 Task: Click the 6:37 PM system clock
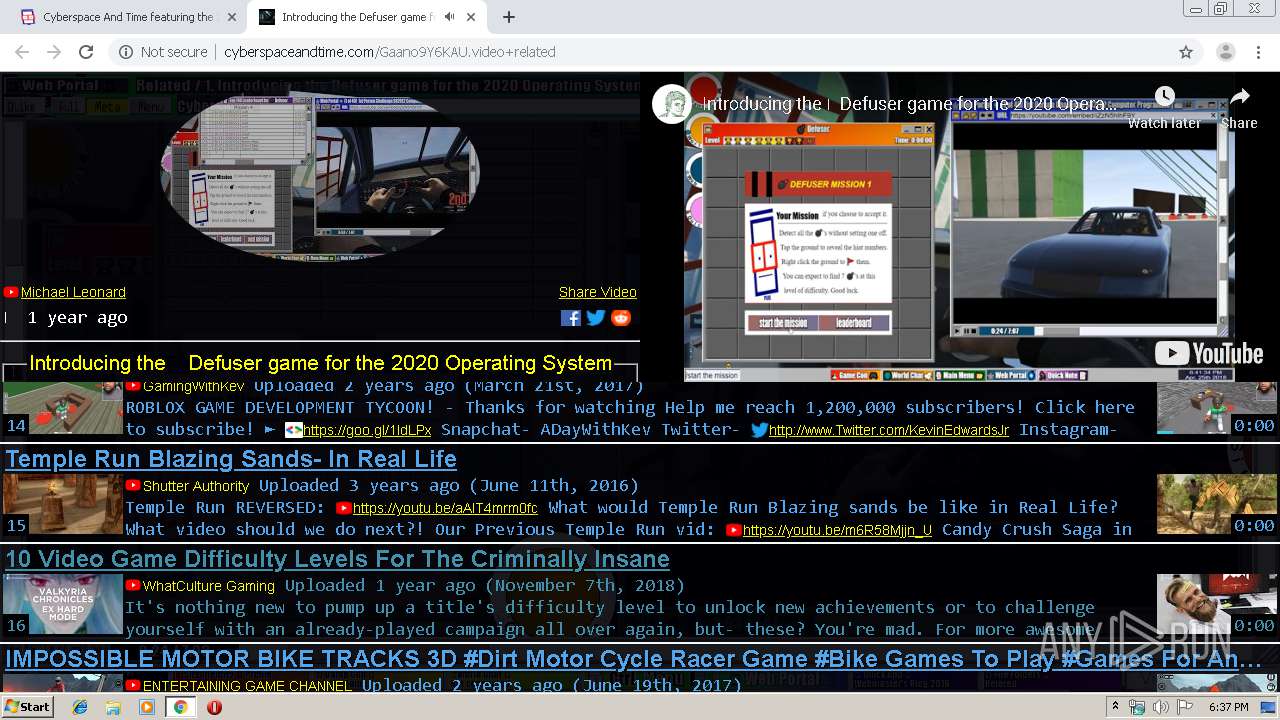1228,707
